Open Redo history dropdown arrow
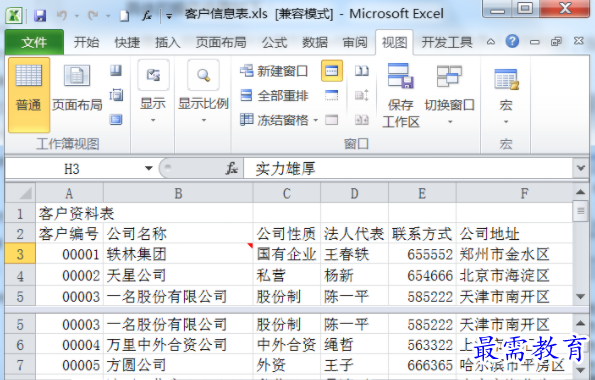The height and width of the screenshot is (380, 595). (x=108, y=16)
